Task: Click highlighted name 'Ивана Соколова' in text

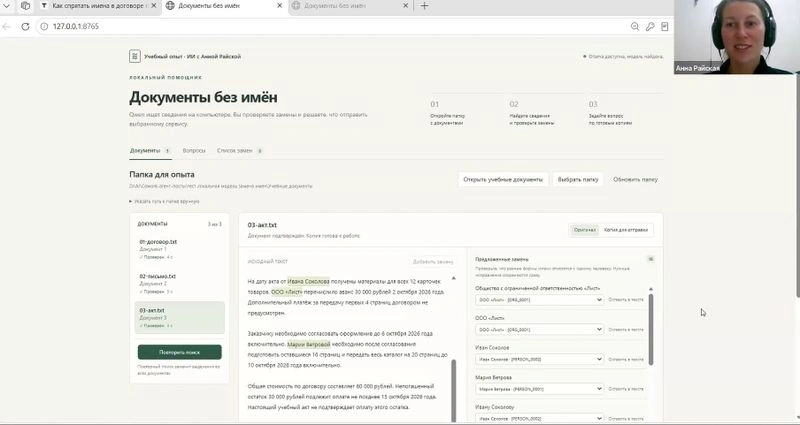Action: (308, 282)
